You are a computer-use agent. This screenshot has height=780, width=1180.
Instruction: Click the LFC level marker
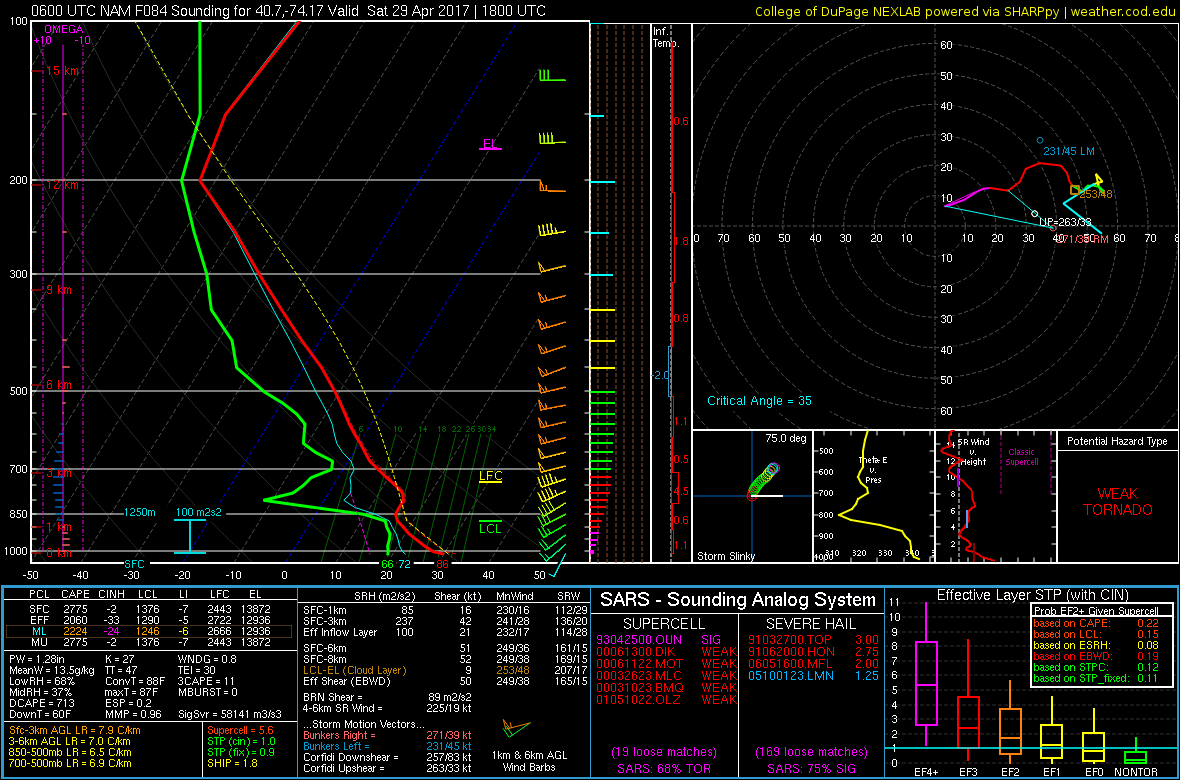click(490, 477)
